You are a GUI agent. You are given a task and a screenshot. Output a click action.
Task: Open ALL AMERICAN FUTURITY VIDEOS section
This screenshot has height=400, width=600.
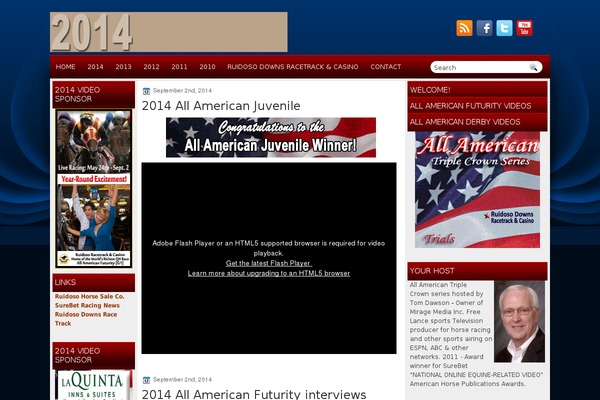click(x=477, y=106)
